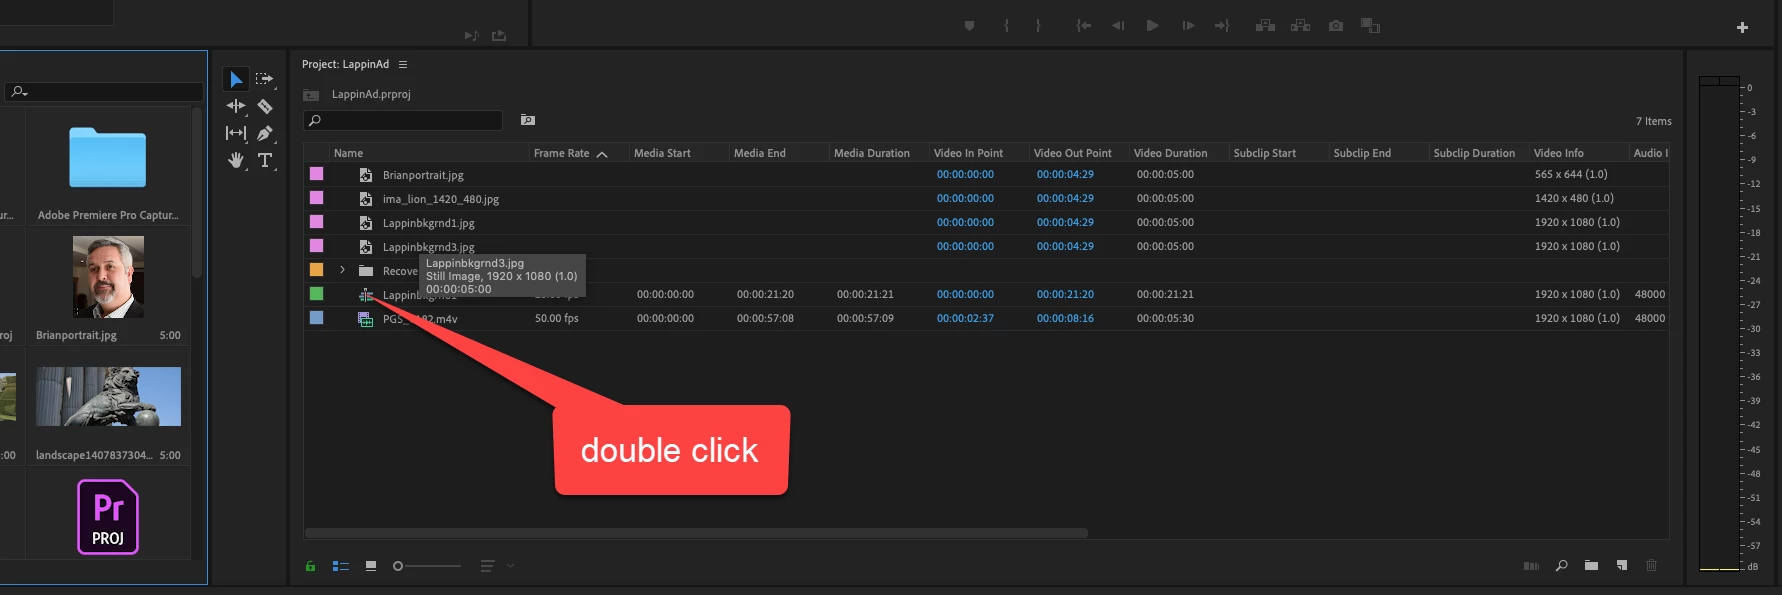Select the Track Select Forward tool
Viewport: 1782px width, 595px height.
coord(264,79)
